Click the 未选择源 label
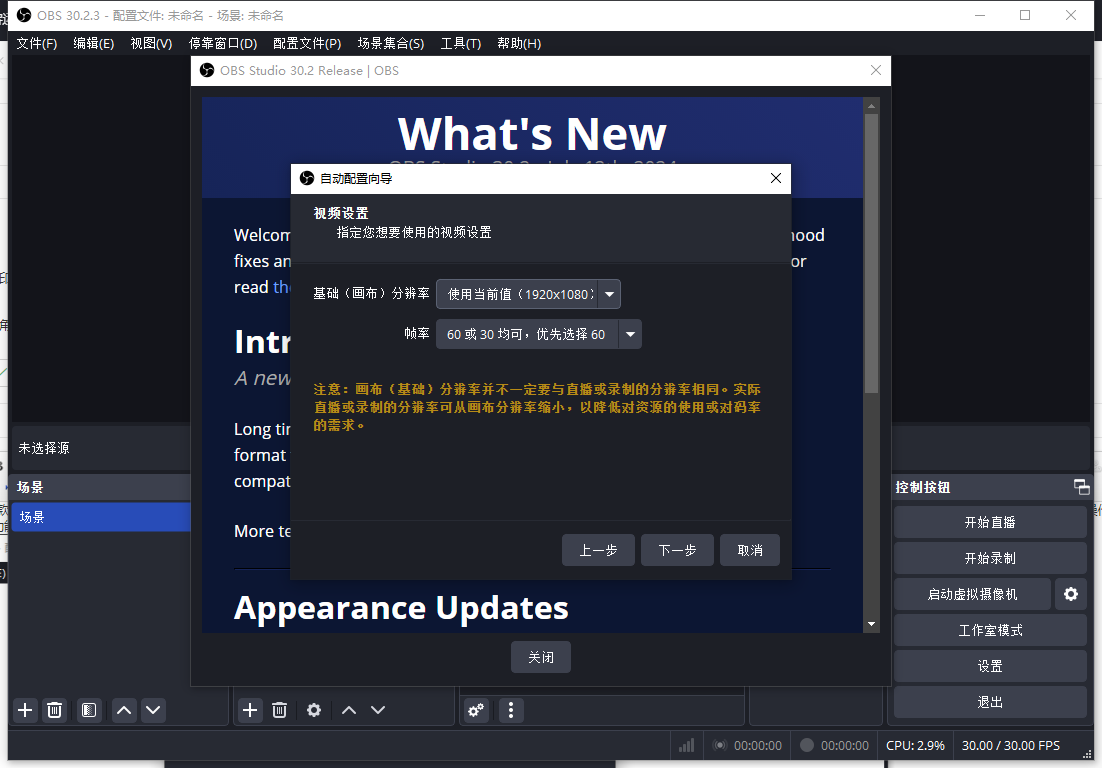Screen dimensions: 1102x768 pyautogui.click(x=44, y=448)
